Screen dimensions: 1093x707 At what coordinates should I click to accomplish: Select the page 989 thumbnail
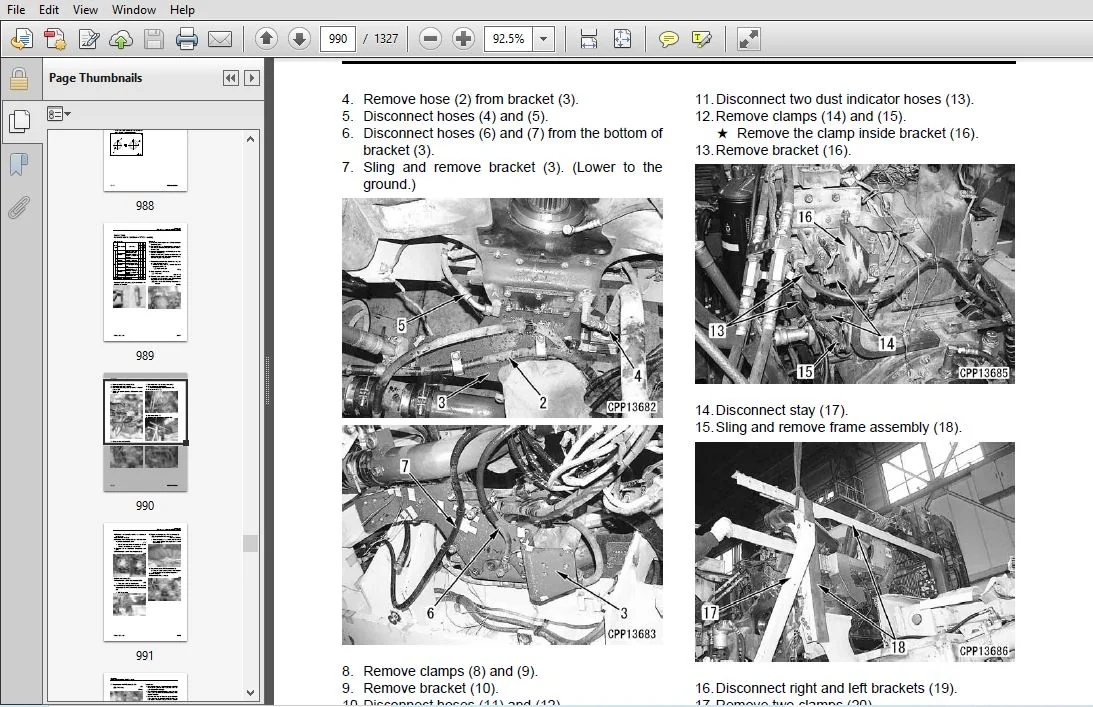145,282
